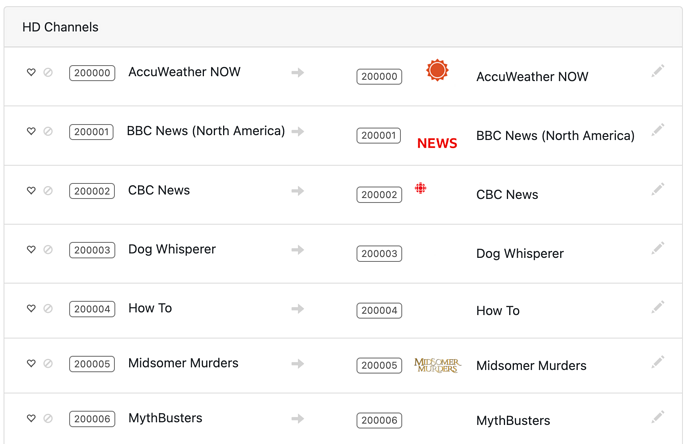Click left channel number 200002

tap(92, 191)
